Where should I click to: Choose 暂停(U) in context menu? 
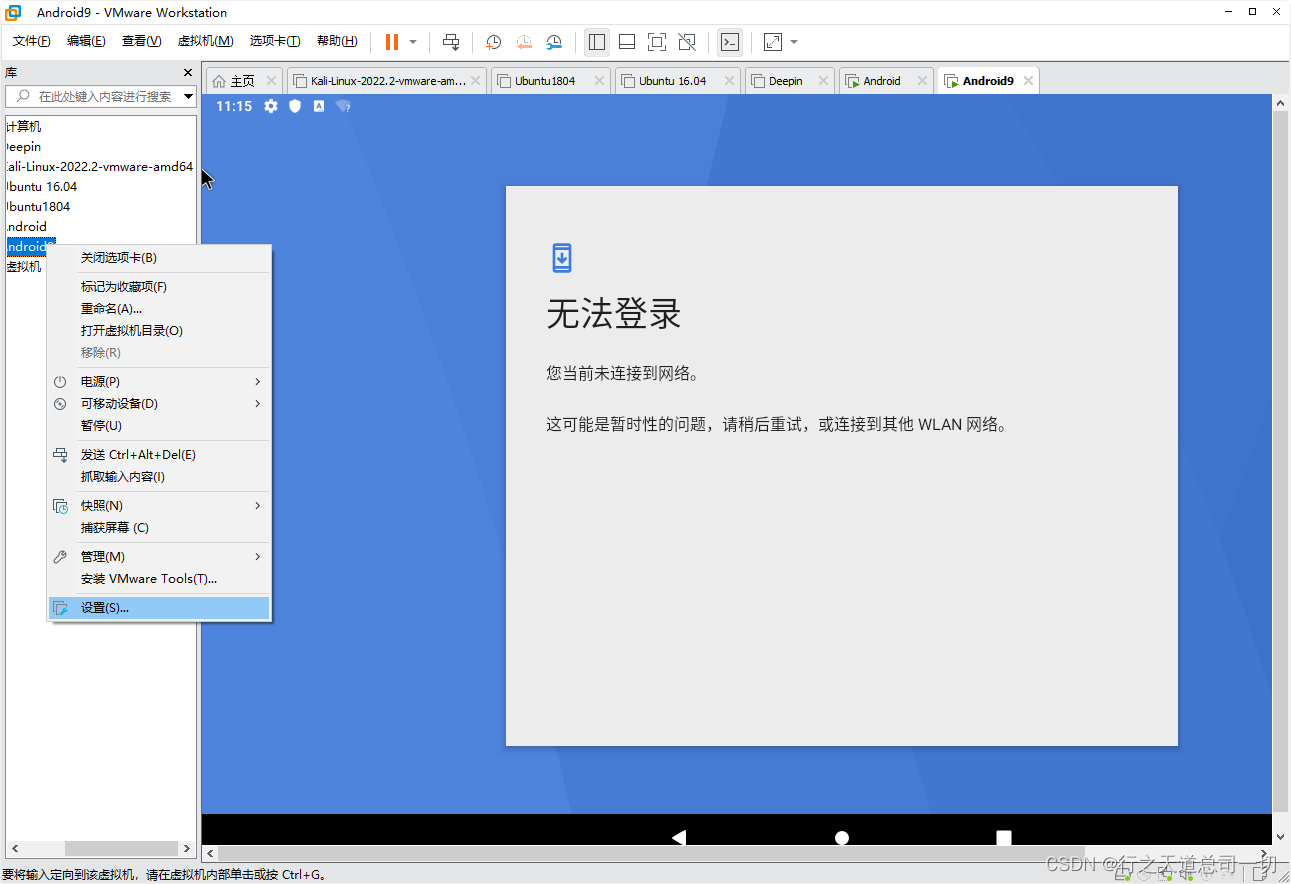pyautogui.click(x=159, y=426)
